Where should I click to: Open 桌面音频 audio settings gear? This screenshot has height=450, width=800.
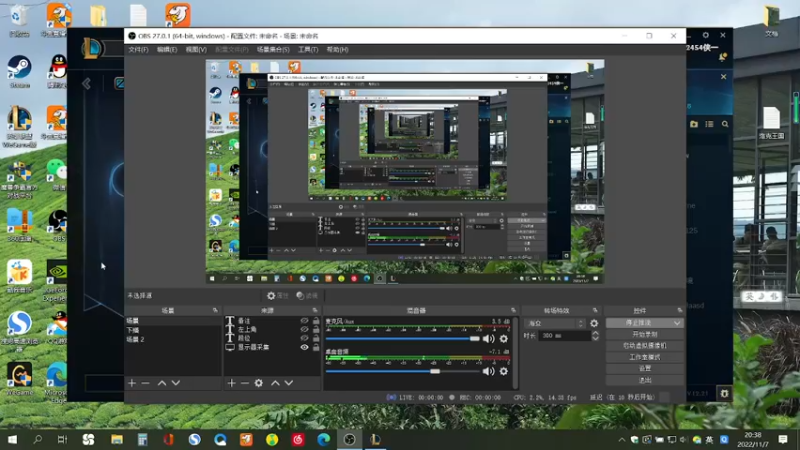(x=504, y=371)
